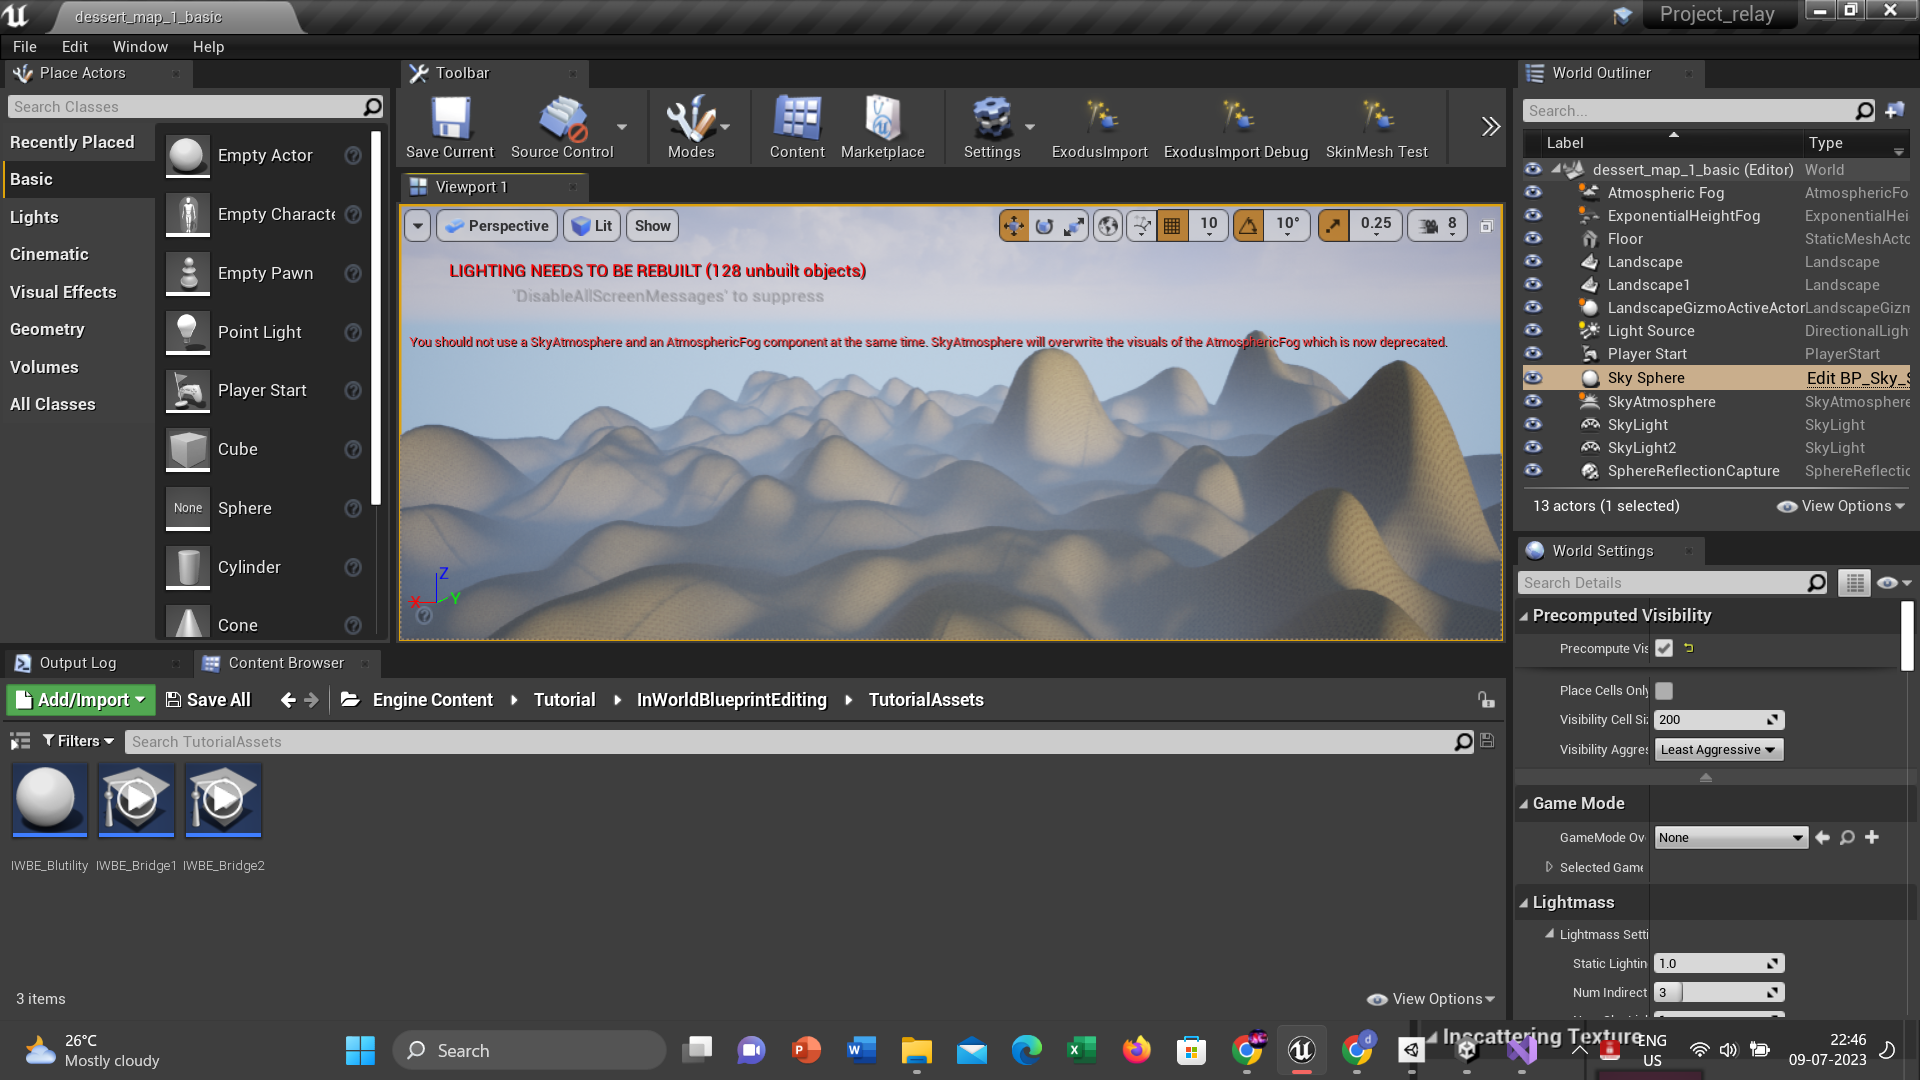This screenshot has height=1080, width=1920.
Task: Click the Save Current toolbar icon
Action: point(449,127)
